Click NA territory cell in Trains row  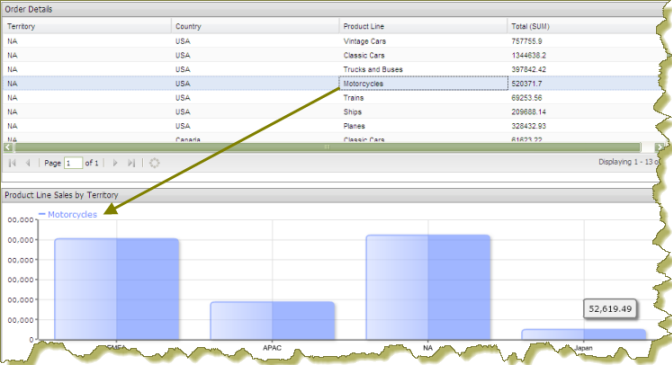click(x=12, y=98)
